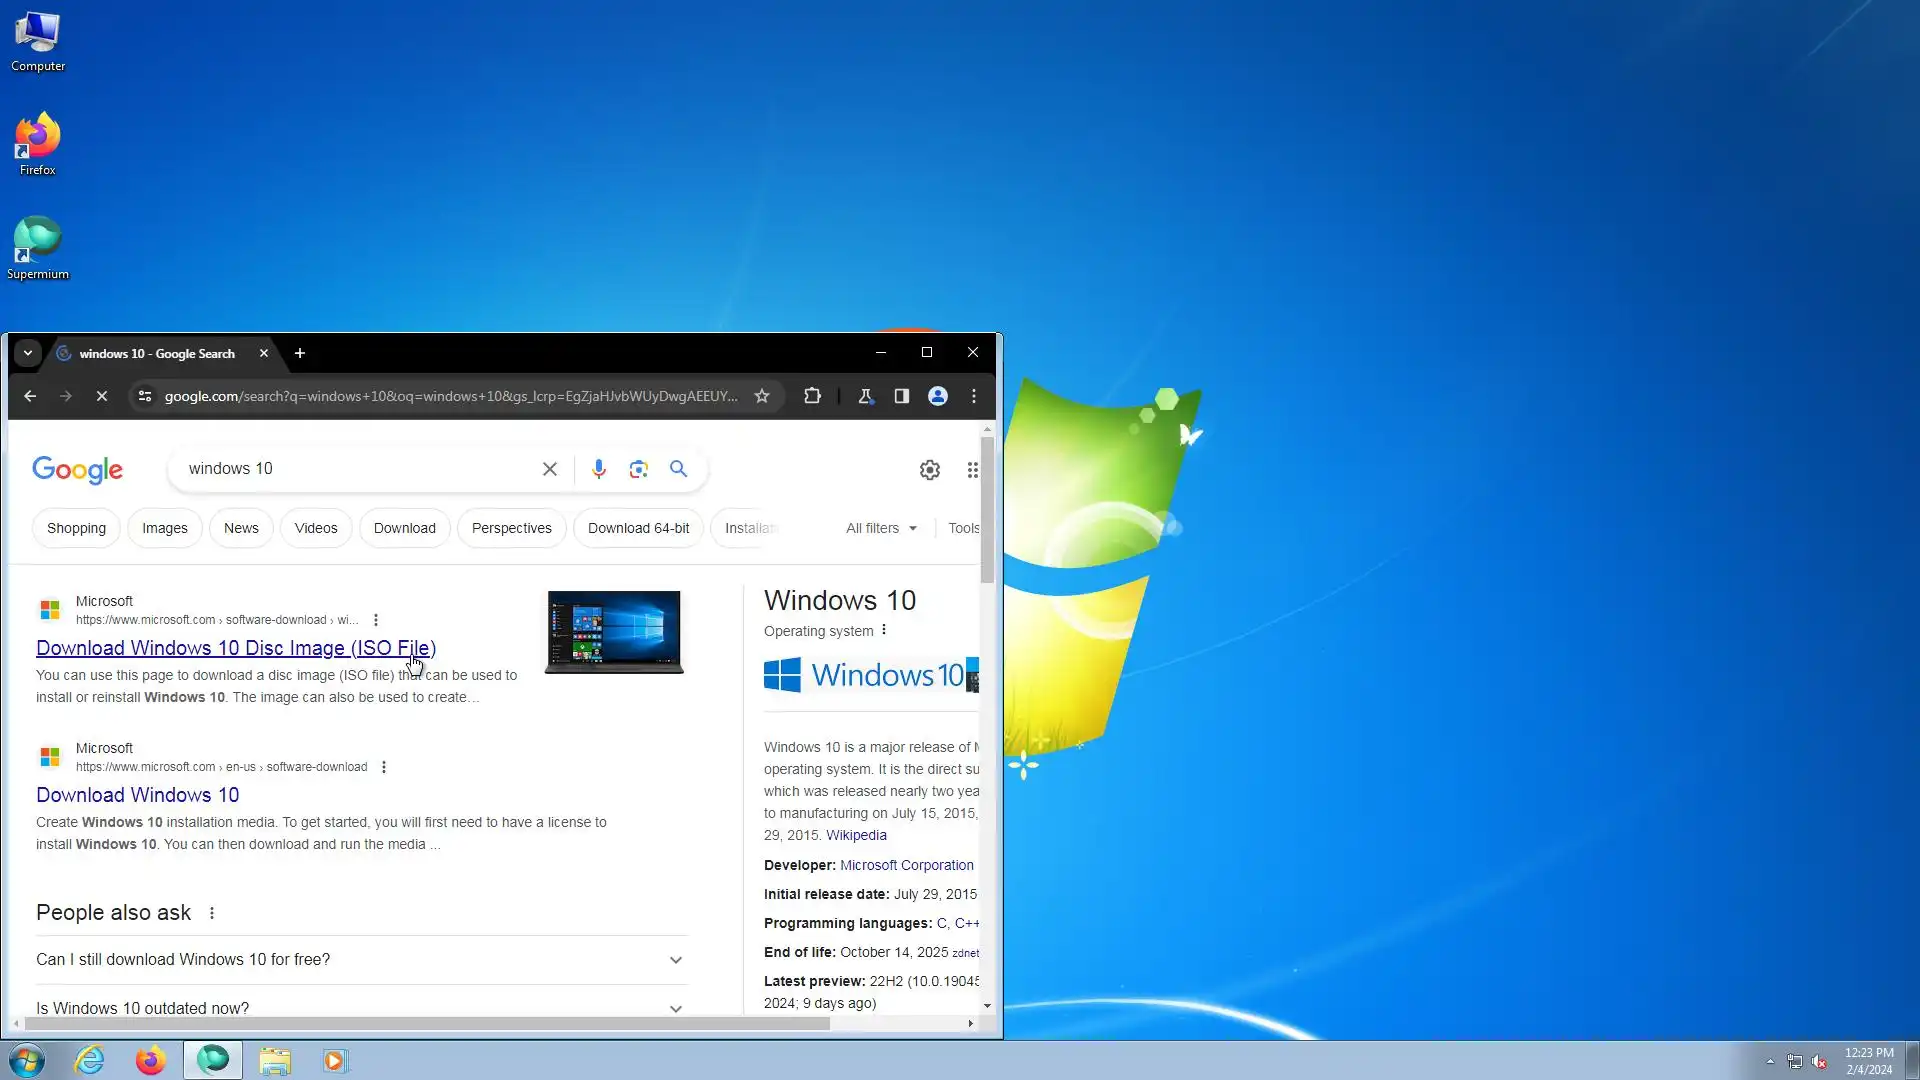The image size is (1920, 1080).
Task: Open the Wikipedia link in knowledge panel
Action: 856,835
